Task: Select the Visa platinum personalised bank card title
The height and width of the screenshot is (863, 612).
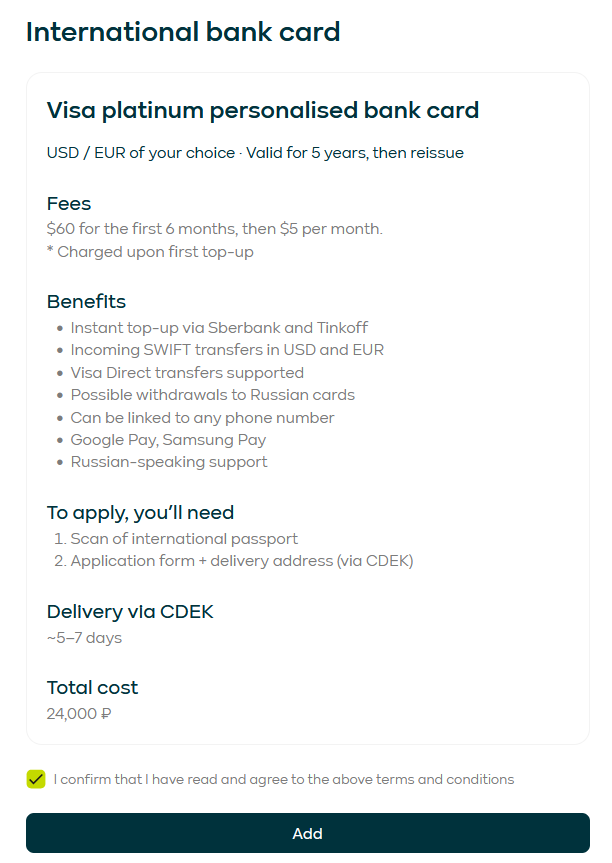Action: 263,110
